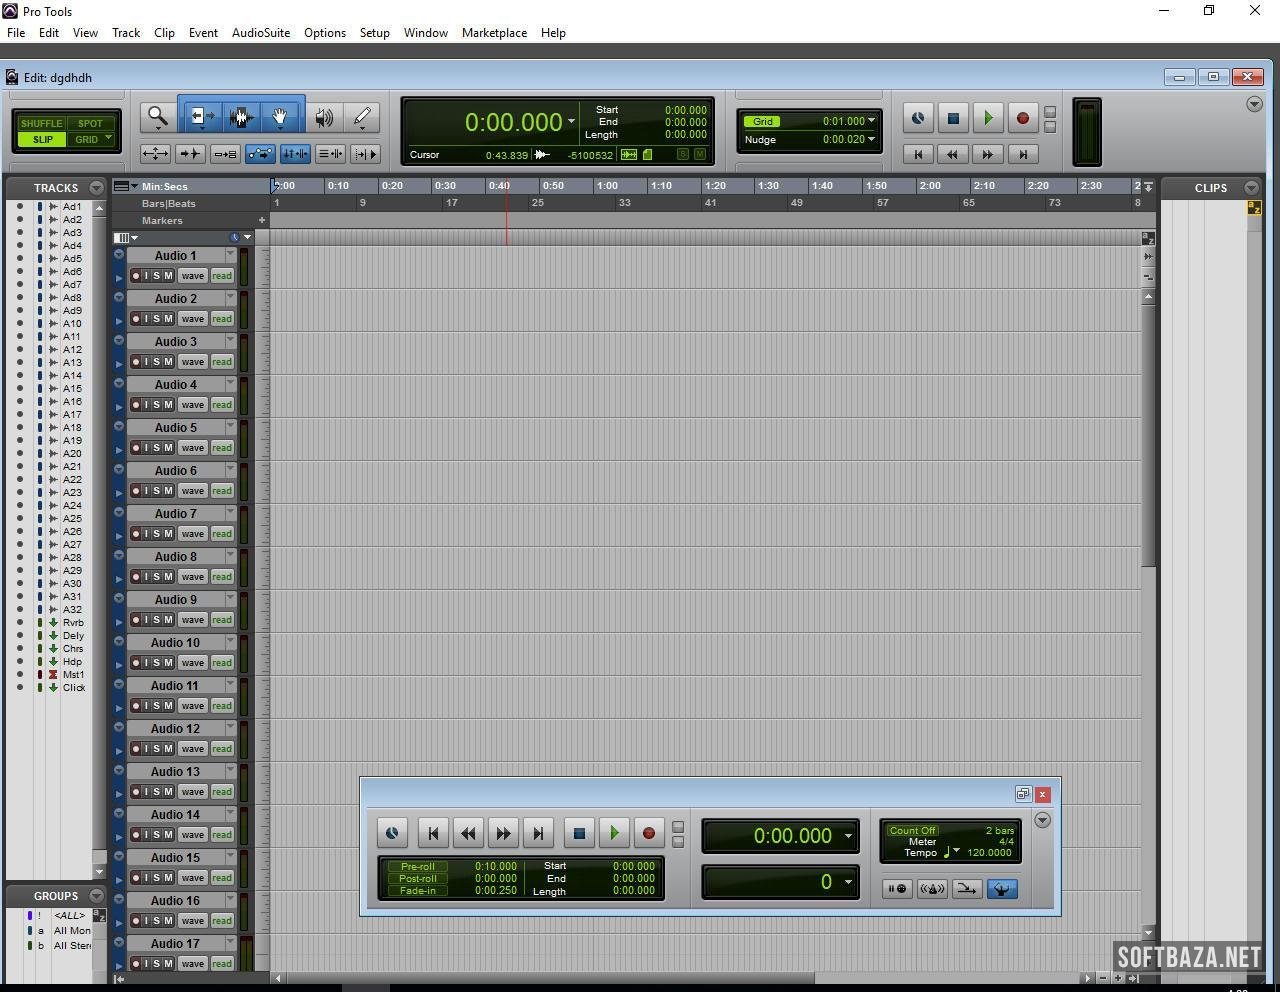Select the Scrubber speaker tool

coord(323,117)
